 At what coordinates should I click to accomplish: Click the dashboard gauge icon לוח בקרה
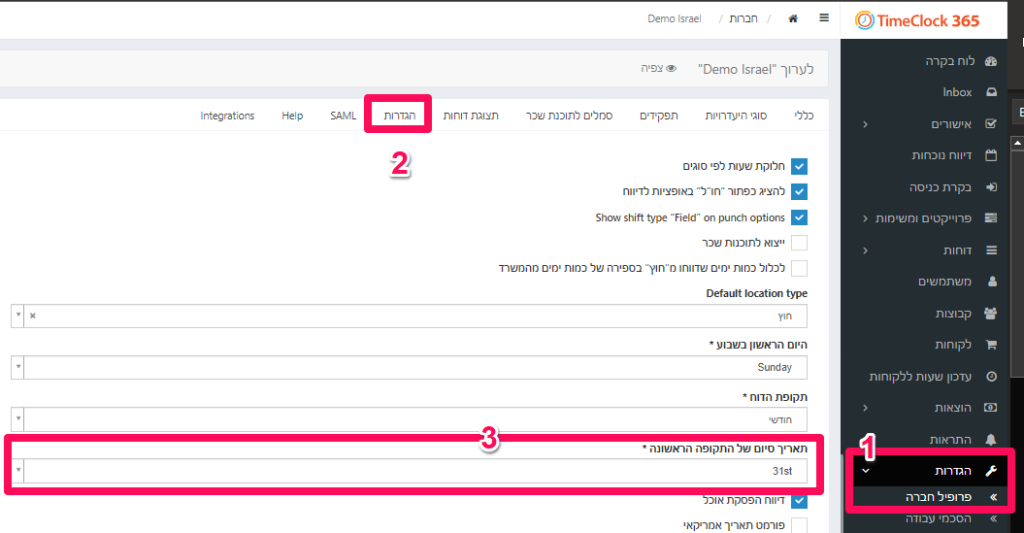click(x=991, y=61)
